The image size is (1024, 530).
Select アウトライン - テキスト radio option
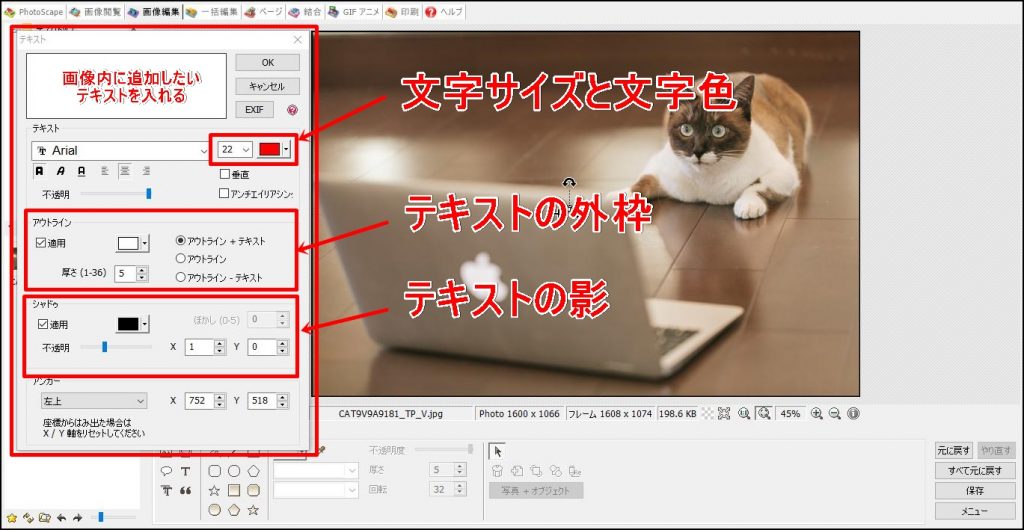(x=181, y=277)
